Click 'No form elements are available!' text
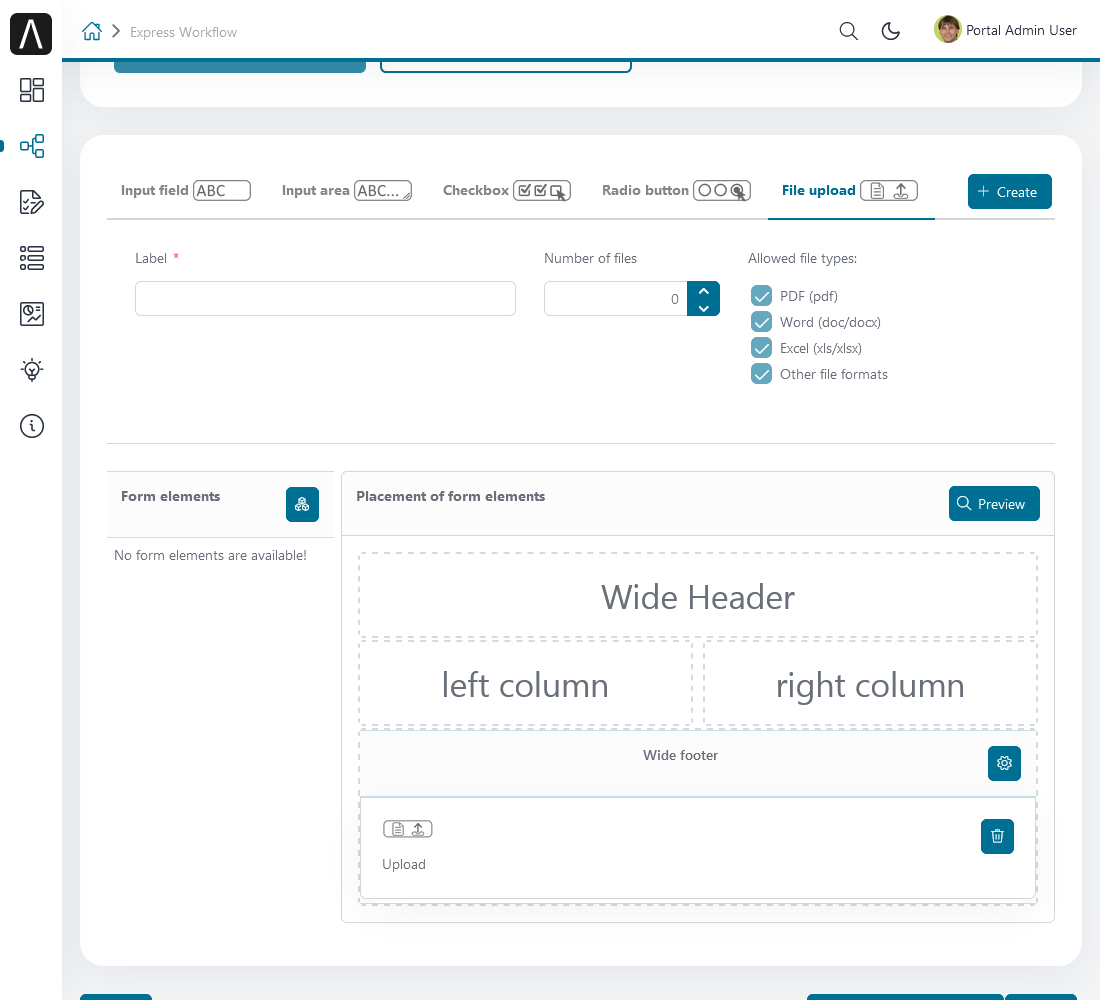Viewport: 1100px width, 1000px height. click(x=210, y=556)
